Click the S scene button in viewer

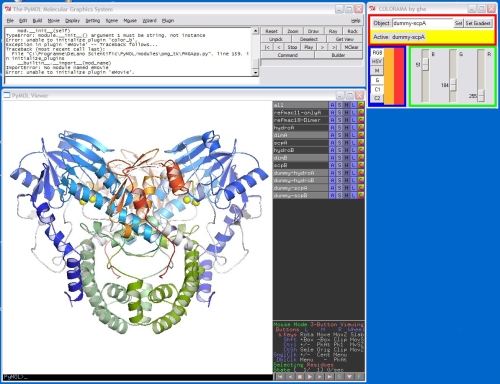coord(339,377)
